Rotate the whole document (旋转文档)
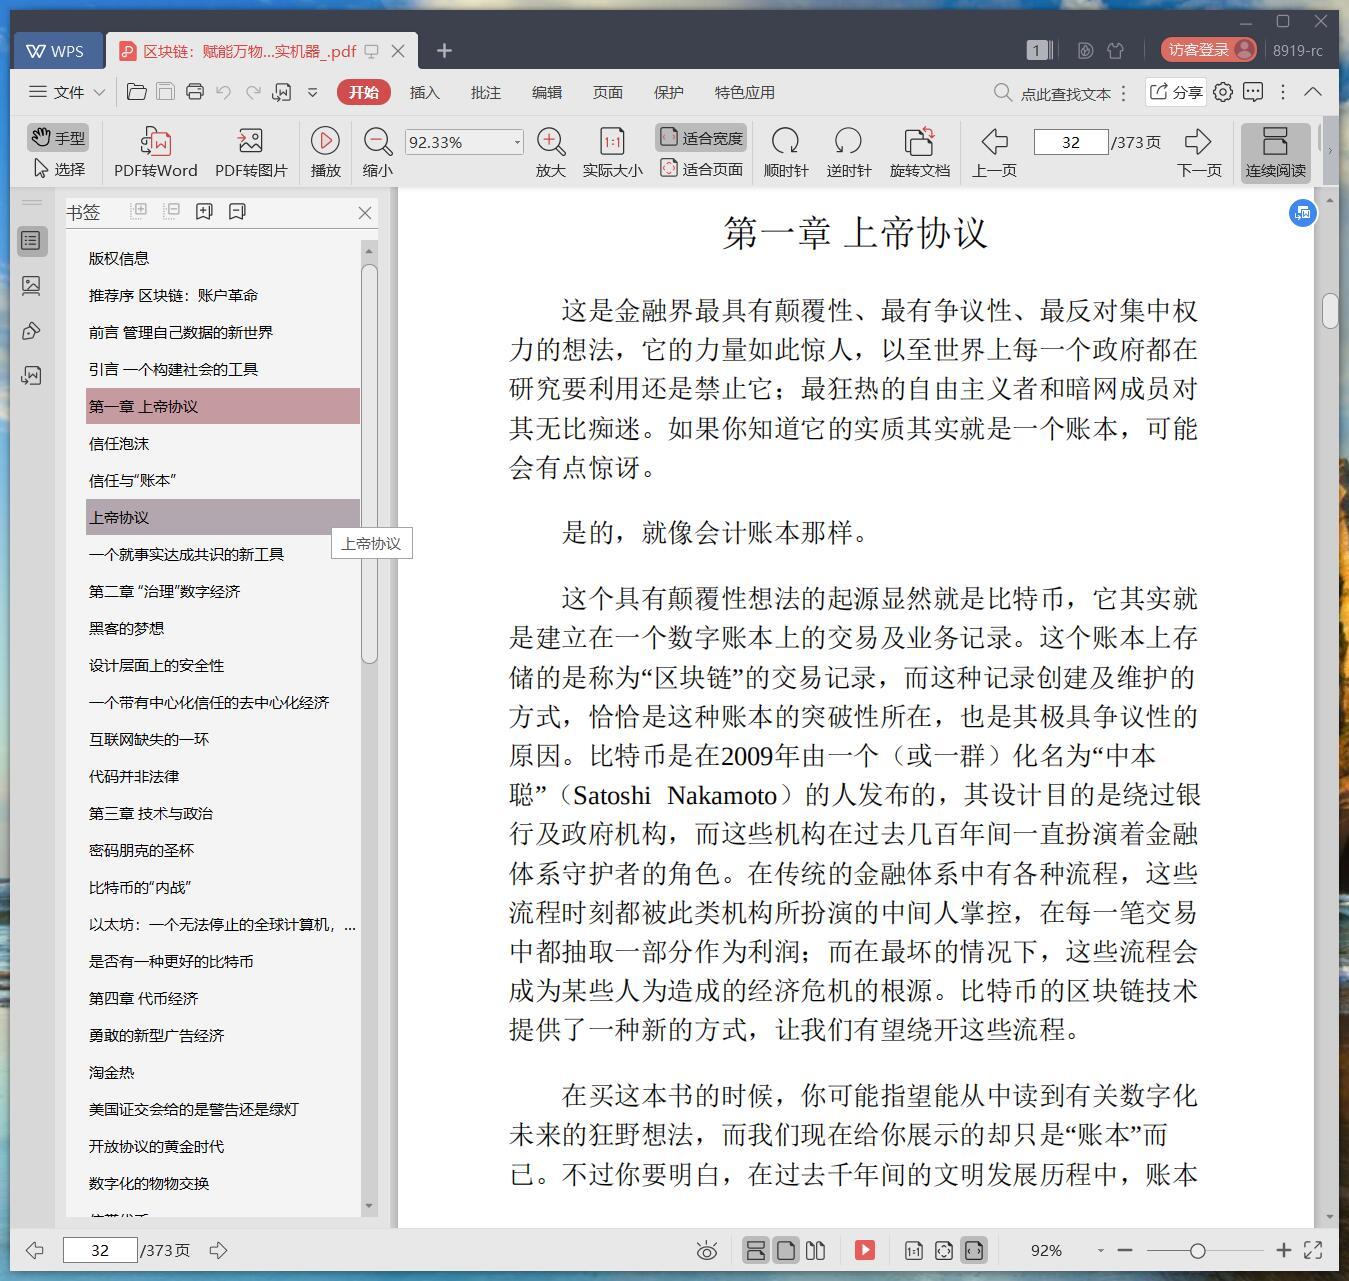This screenshot has height=1281, width=1349. (x=920, y=152)
